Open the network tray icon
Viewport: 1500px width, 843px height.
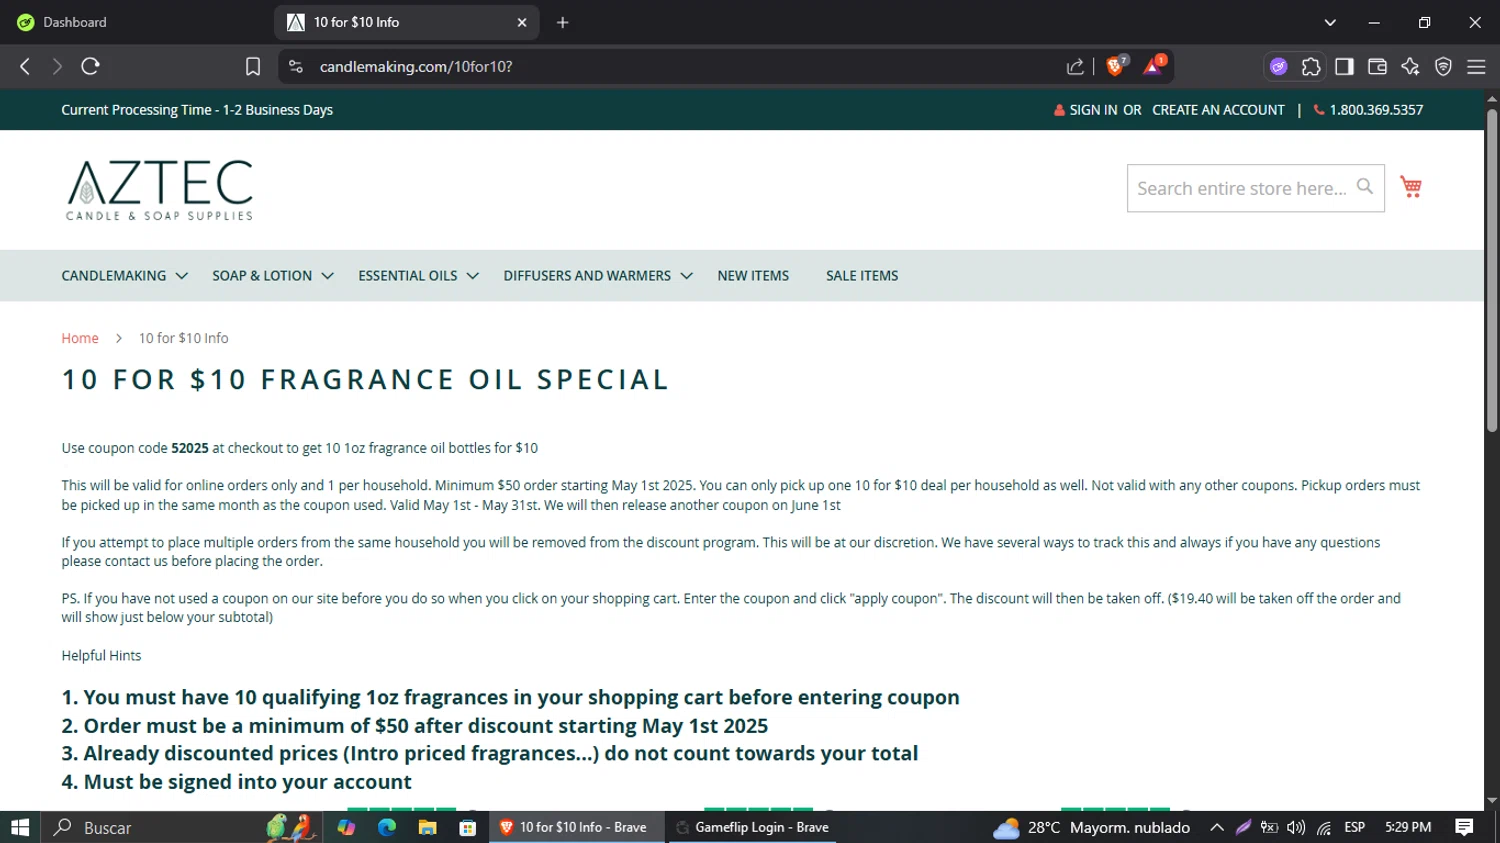pos(1323,827)
